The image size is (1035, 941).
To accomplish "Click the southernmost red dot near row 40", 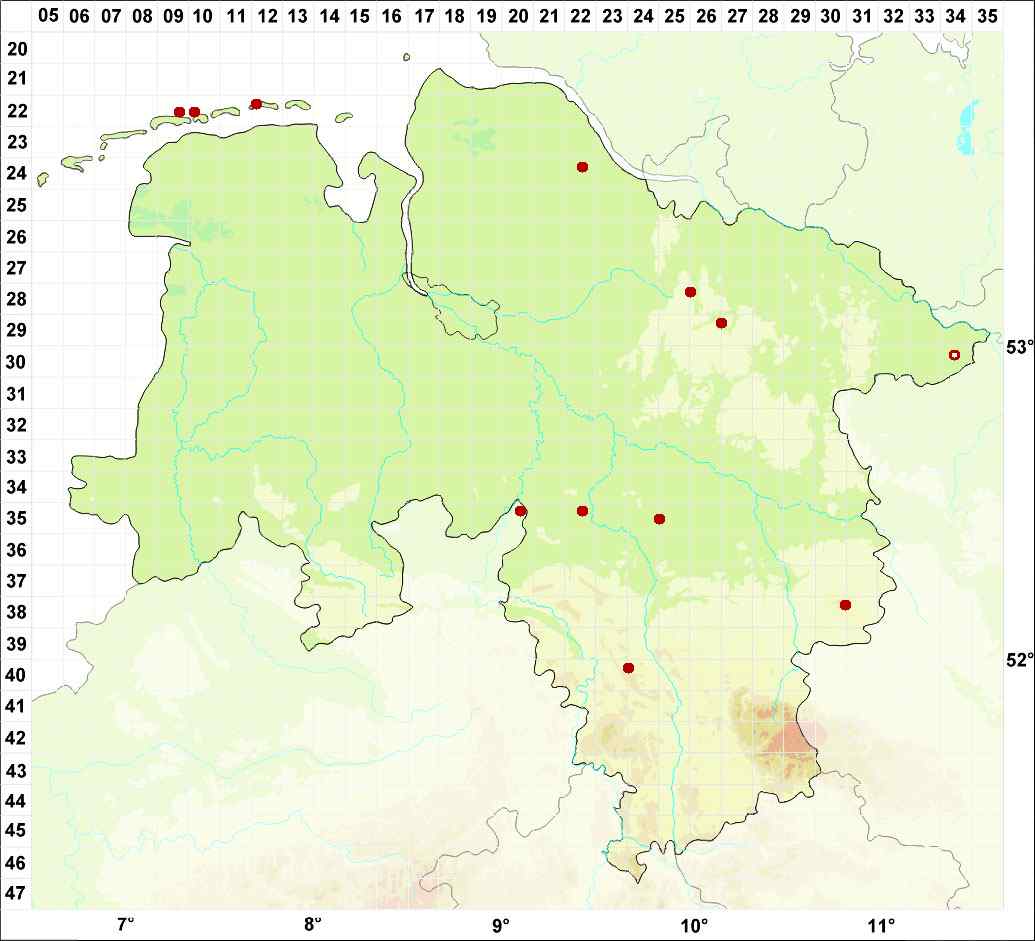I will coord(628,667).
